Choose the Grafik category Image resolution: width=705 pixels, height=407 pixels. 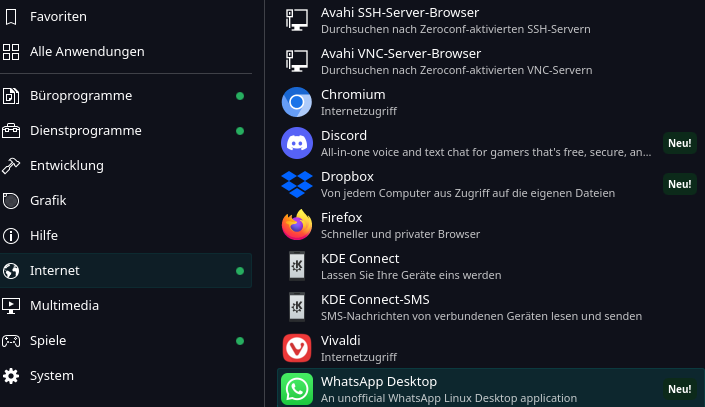48,201
